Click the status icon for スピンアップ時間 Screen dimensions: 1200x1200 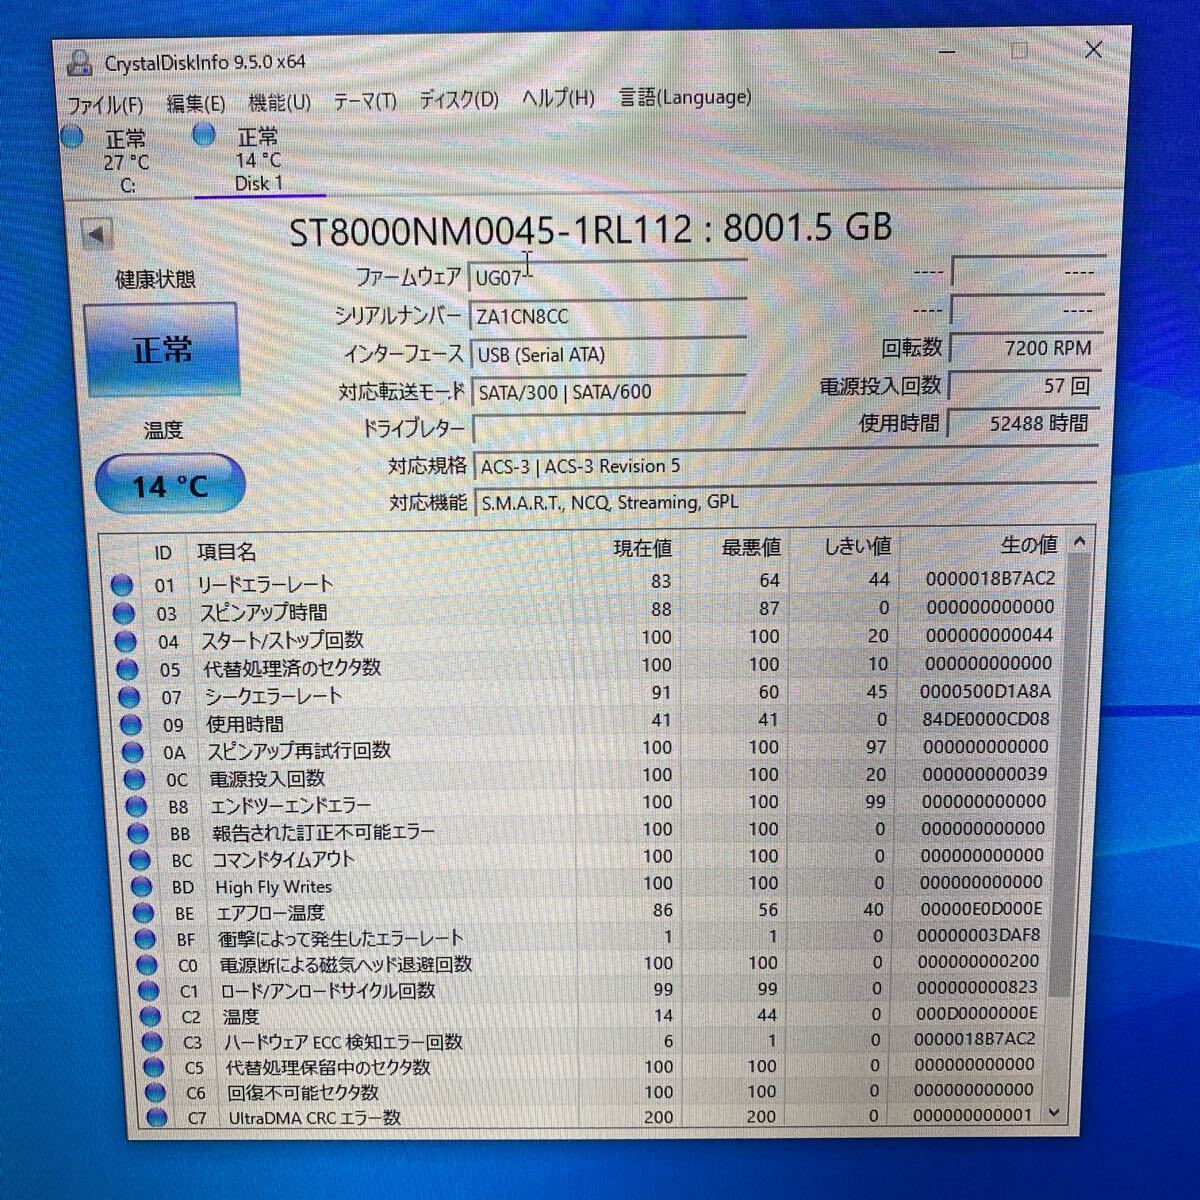pos(124,614)
